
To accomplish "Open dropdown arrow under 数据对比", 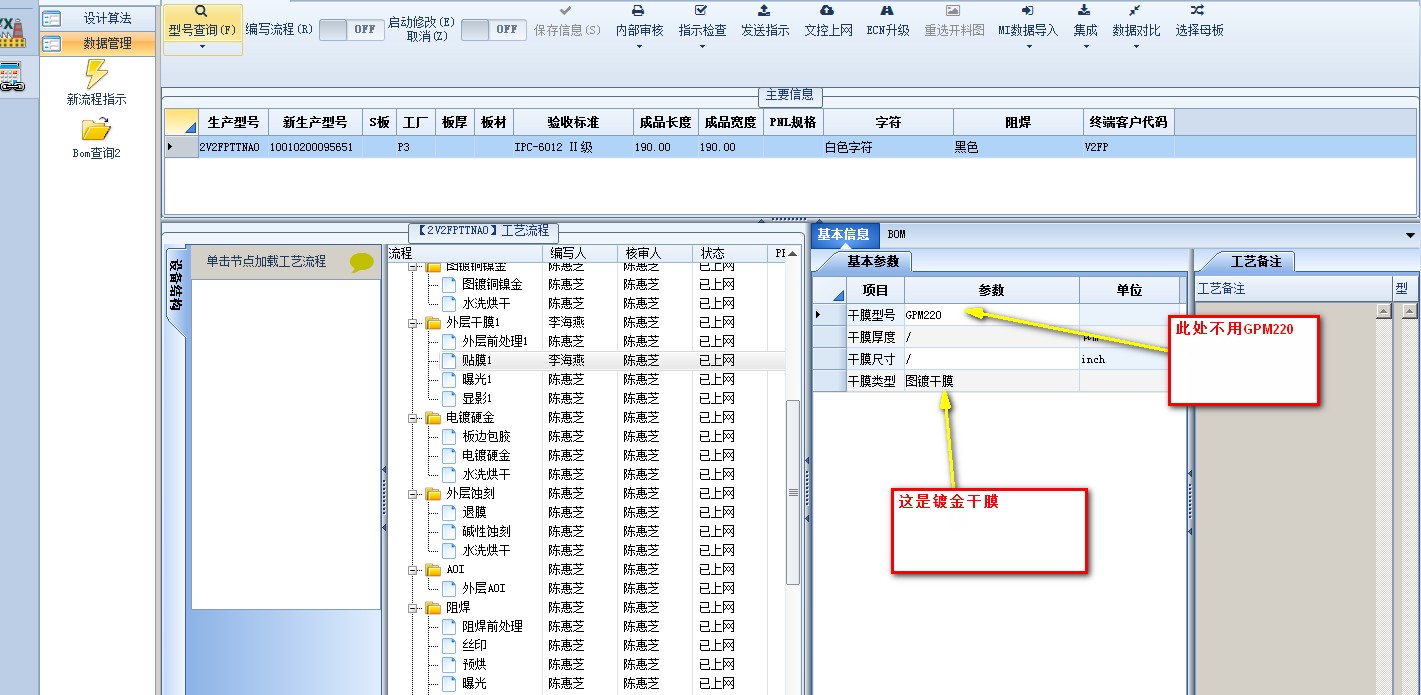I will [x=1136, y=46].
